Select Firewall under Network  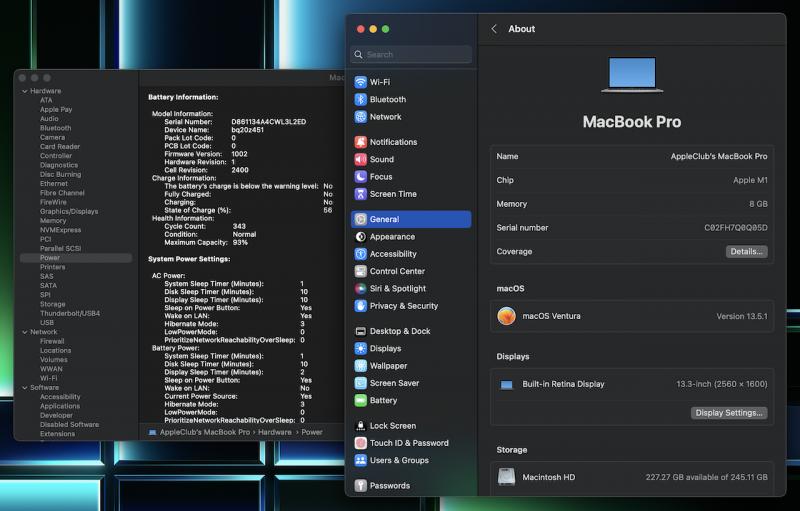pyautogui.click(x=52, y=341)
